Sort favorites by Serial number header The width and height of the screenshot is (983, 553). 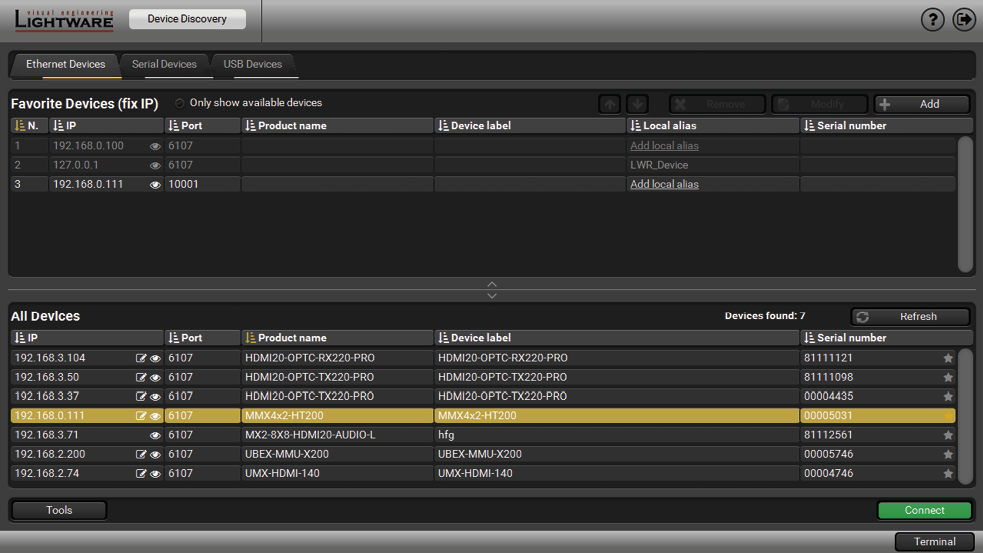point(886,125)
